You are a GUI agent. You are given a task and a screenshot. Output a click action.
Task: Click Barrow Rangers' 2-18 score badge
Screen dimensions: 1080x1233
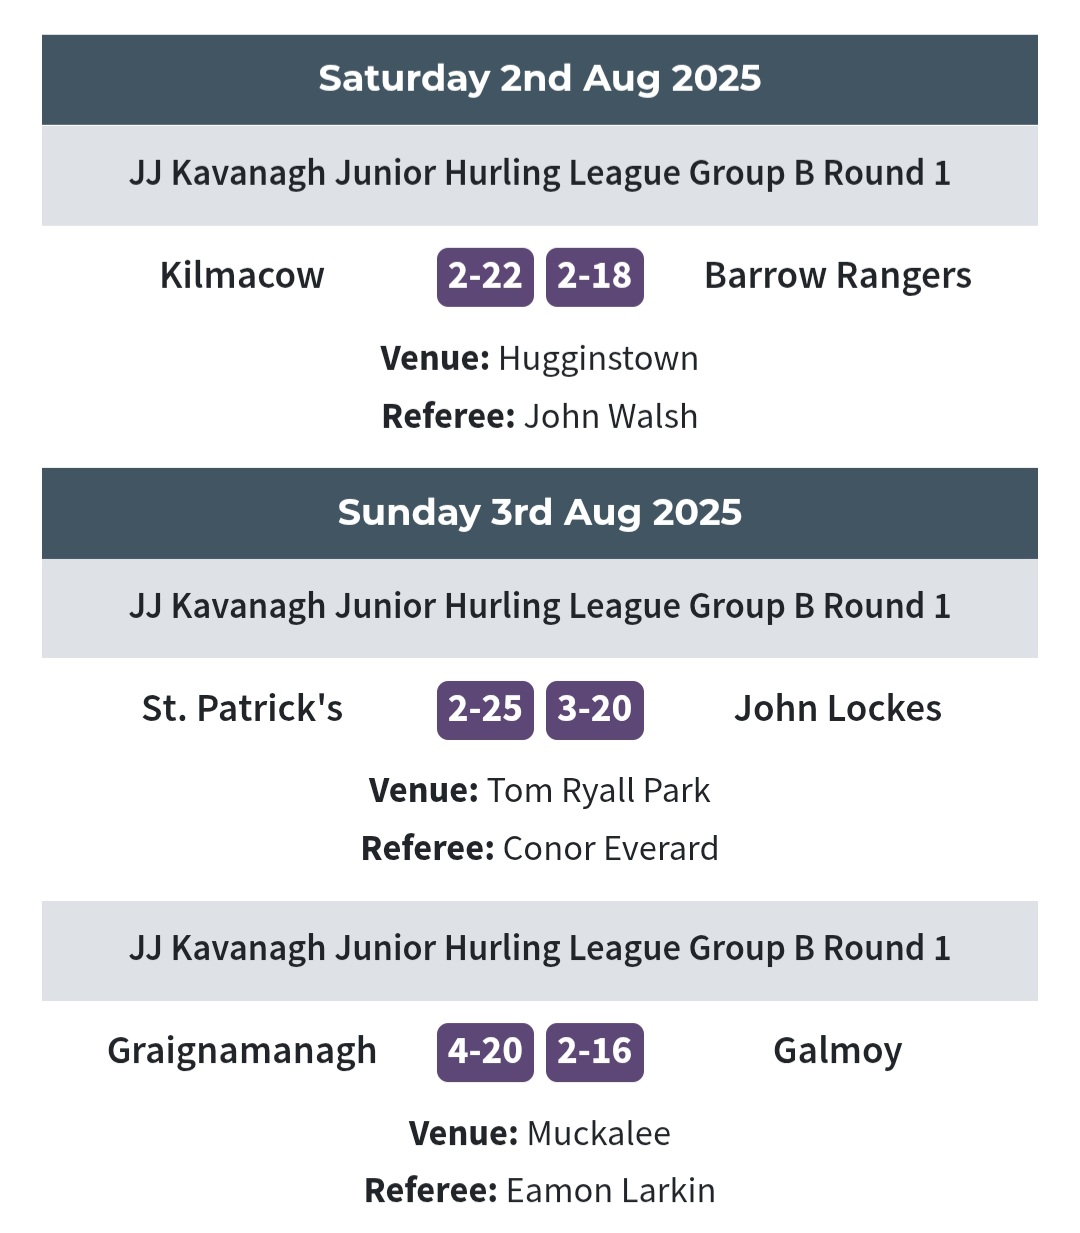pos(594,276)
